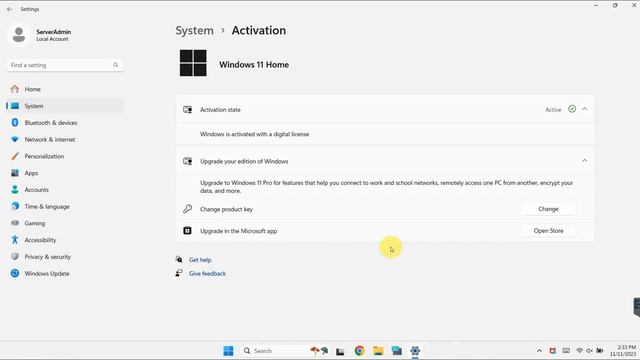Viewport: 640px width, 360px height.
Task: Open the clock and date flyout
Action: click(x=624, y=351)
